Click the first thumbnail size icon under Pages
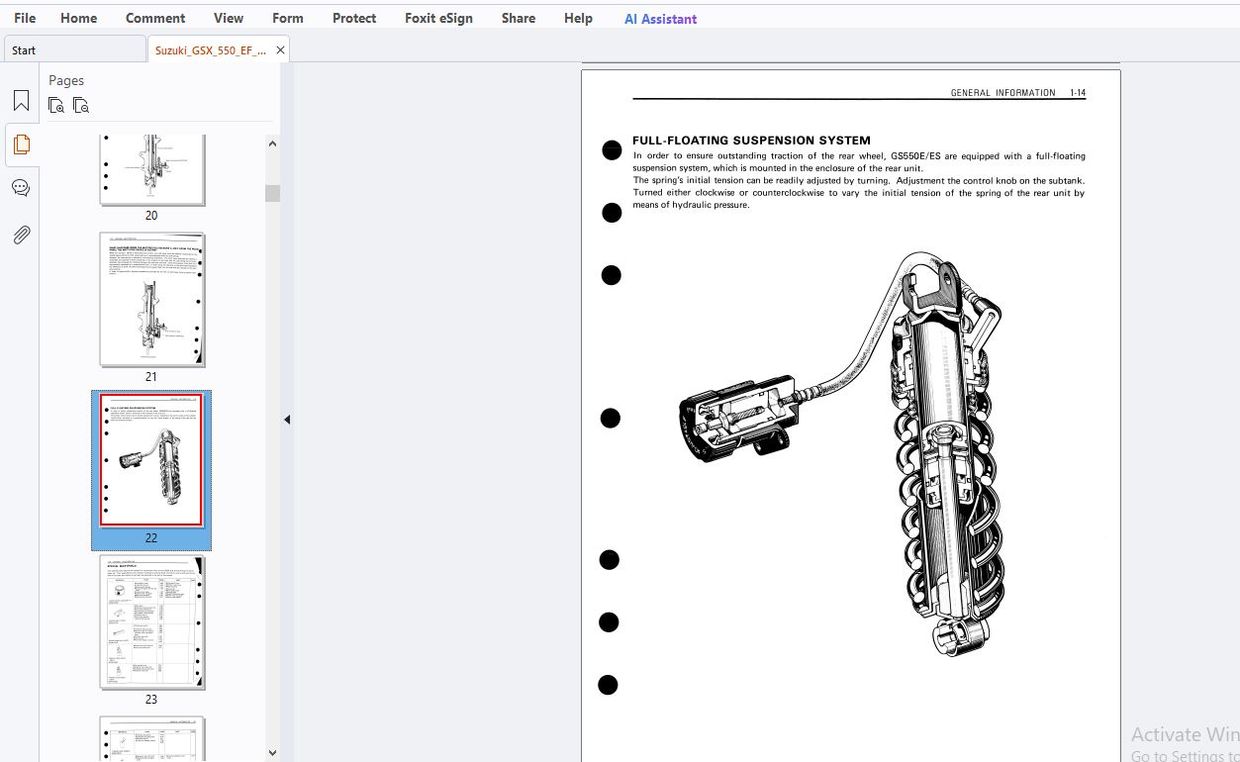 [x=57, y=105]
